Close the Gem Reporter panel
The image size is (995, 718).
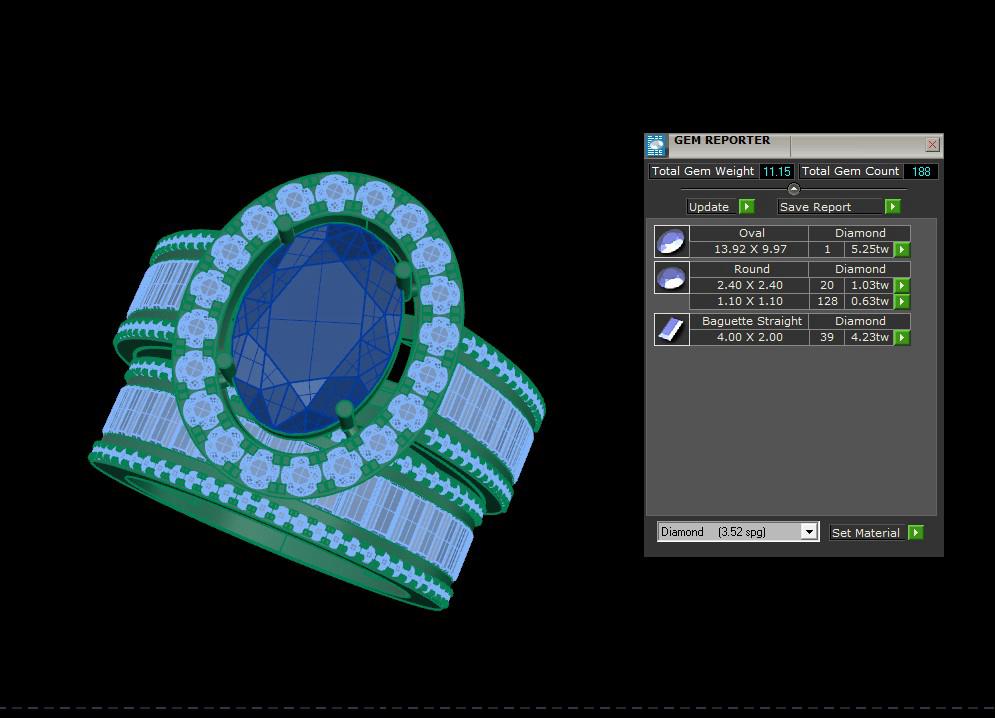tap(932, 145)
